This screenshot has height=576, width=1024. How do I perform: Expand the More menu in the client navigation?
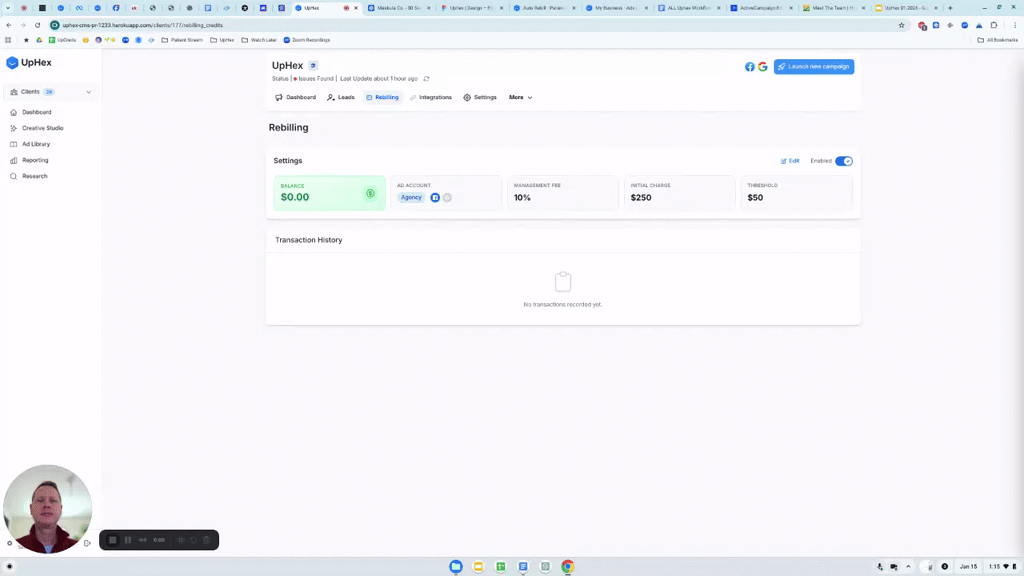518,97
